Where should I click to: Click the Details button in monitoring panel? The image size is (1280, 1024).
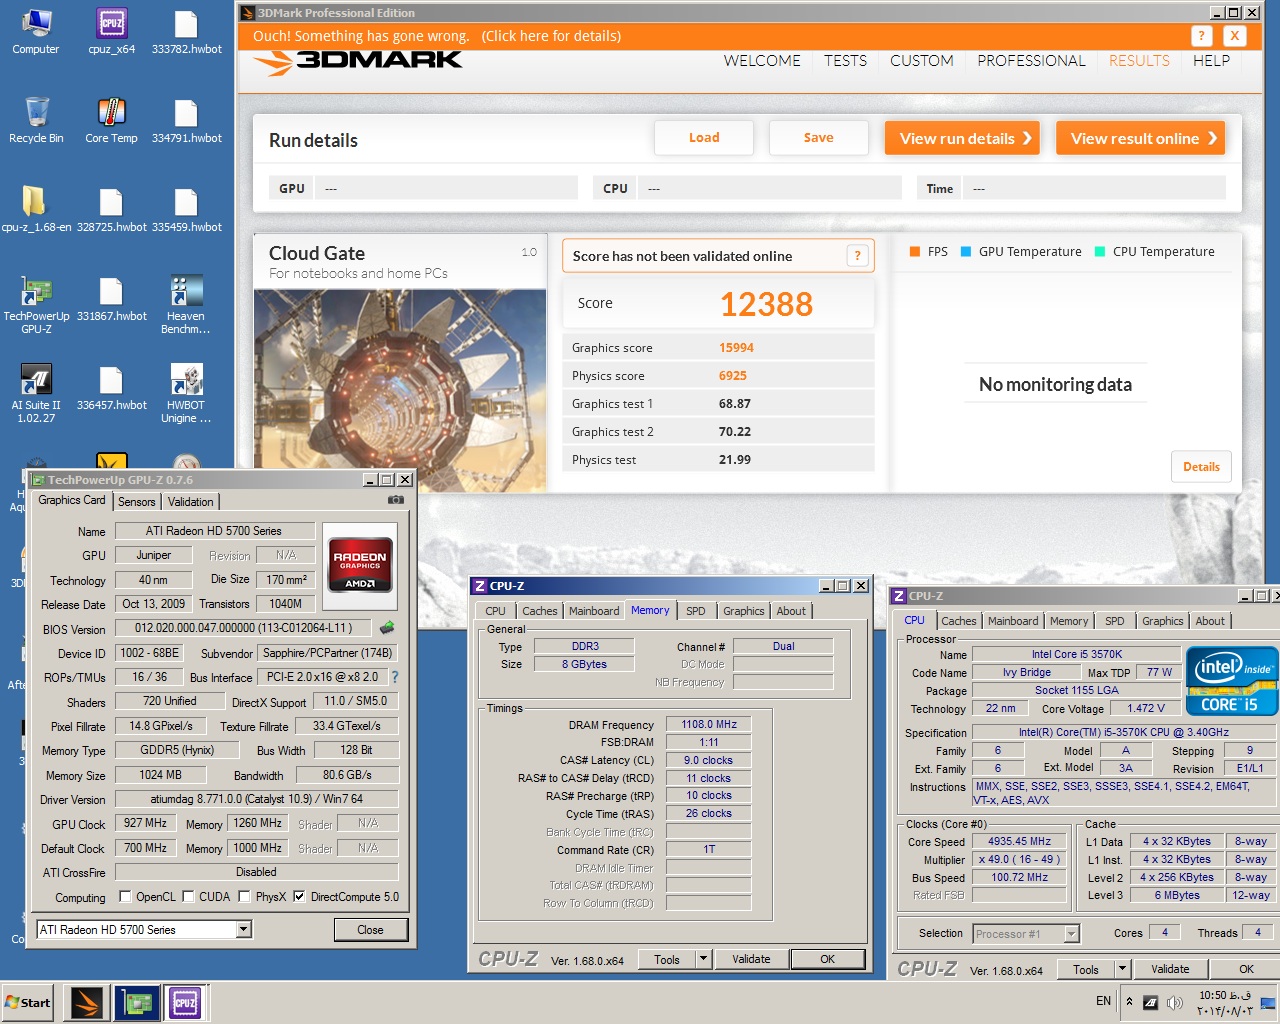coord(1201,467)
